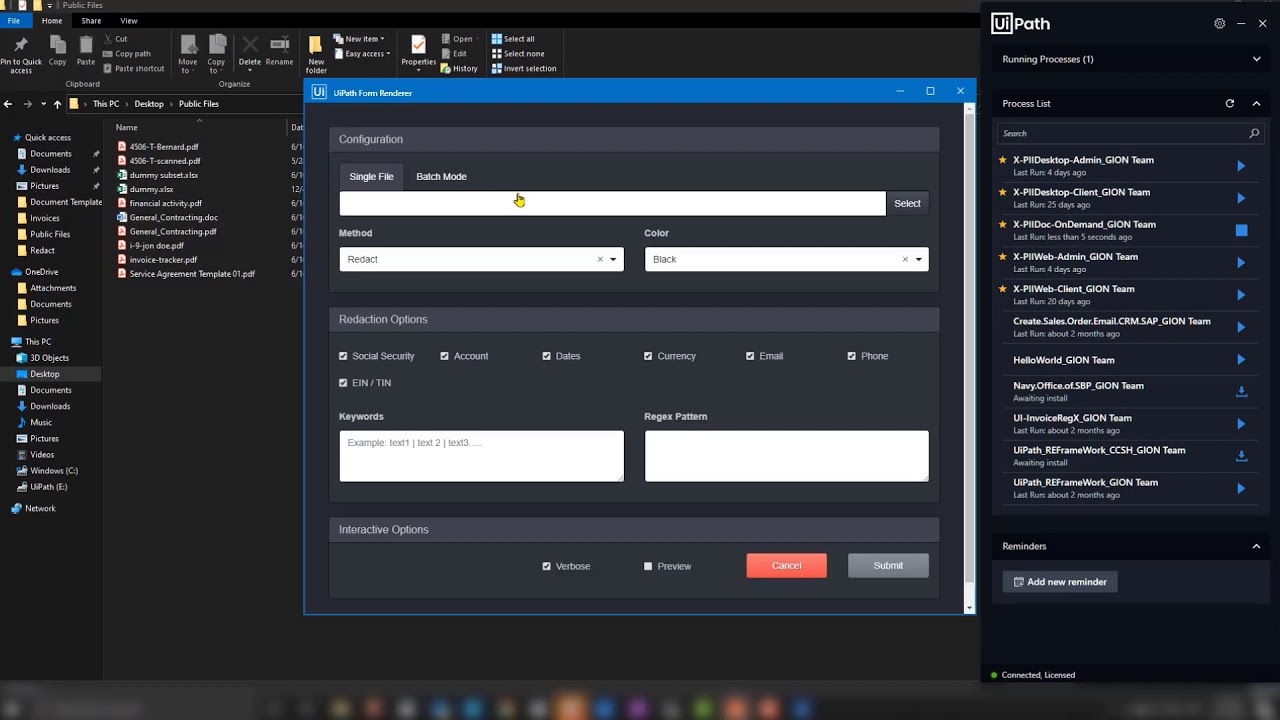Click Invert selection in Explorer
The height and width of the screenshot is (720, 1280).
[524, 69]
